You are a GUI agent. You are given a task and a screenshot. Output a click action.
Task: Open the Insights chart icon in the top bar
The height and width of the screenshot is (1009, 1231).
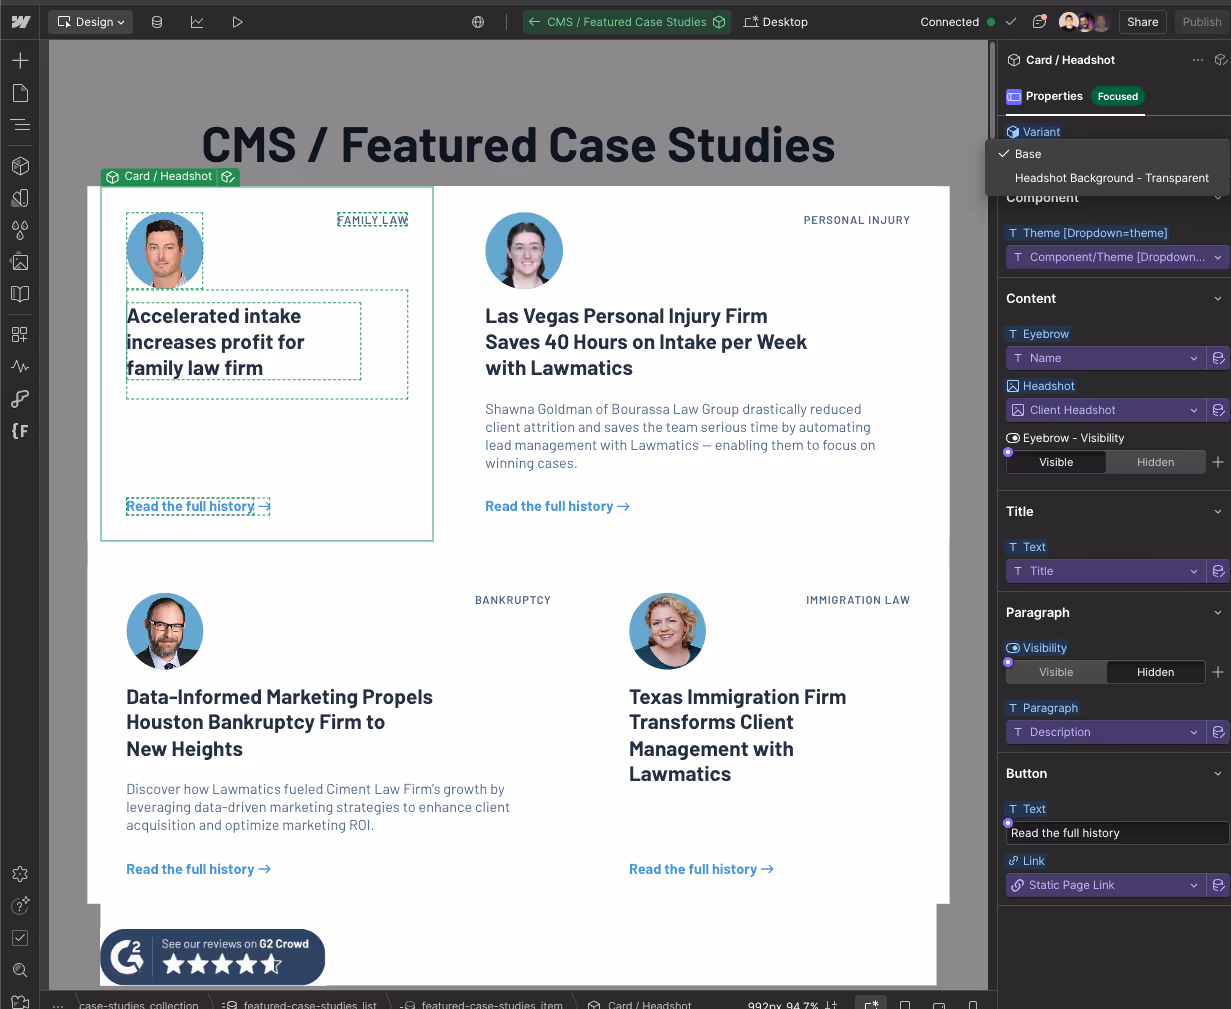coord(197,21)
